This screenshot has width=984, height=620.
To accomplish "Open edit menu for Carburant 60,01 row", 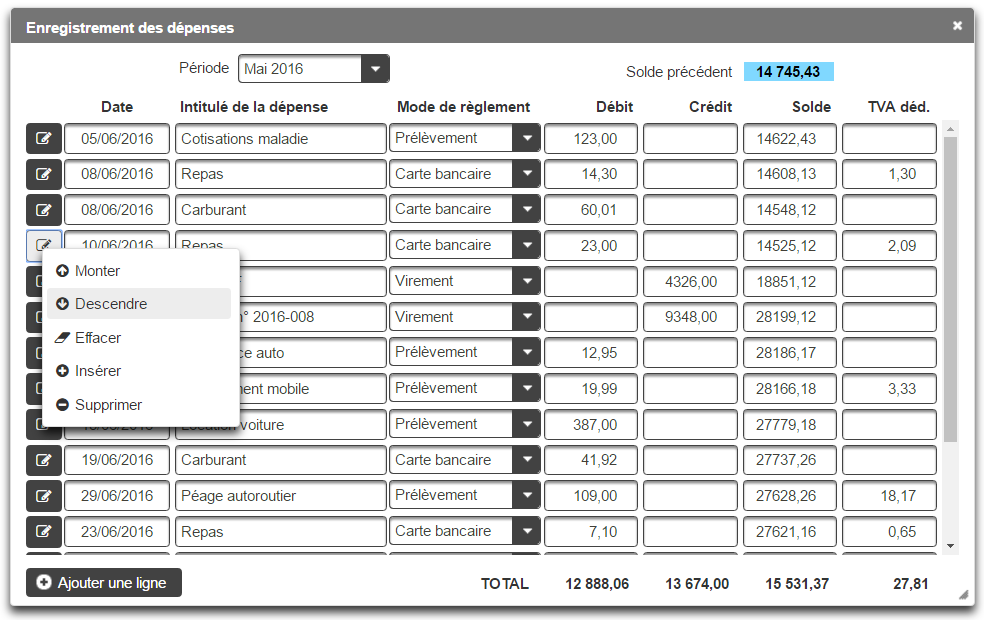I will click(43, 210).
